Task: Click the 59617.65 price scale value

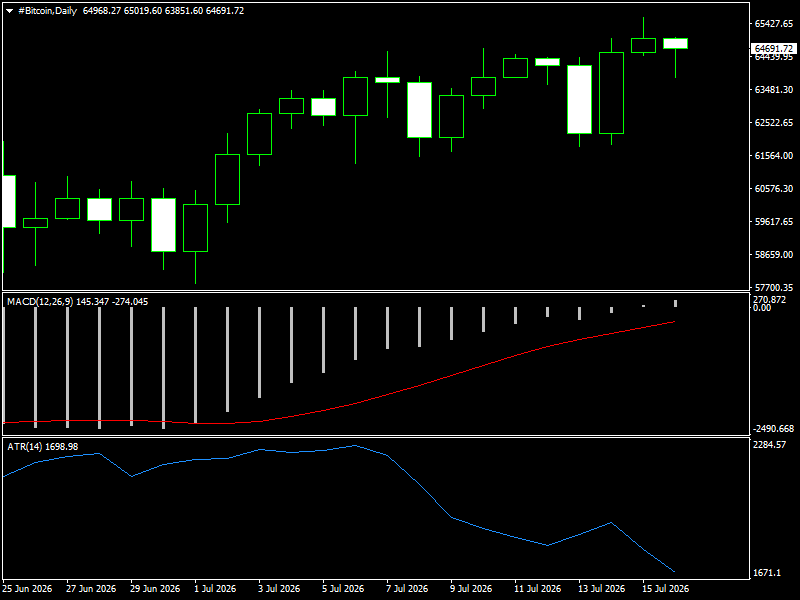Action: coord(773,221)
